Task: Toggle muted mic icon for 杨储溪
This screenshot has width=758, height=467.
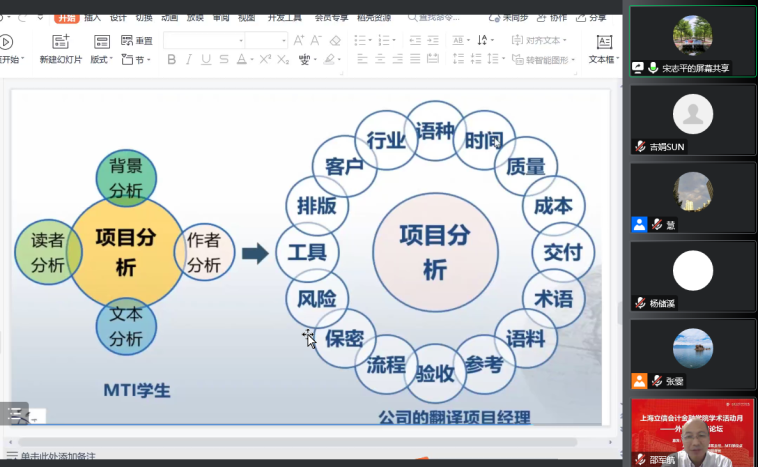Action: coord(640,303)
